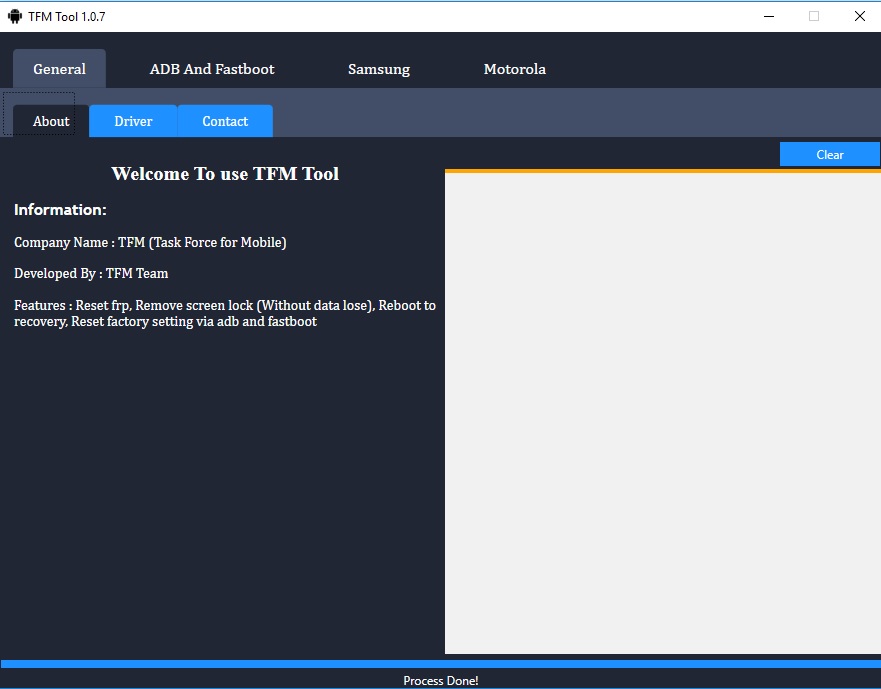
Task: Switch to Contact sub-tab
Action: [x=225, y=121]
